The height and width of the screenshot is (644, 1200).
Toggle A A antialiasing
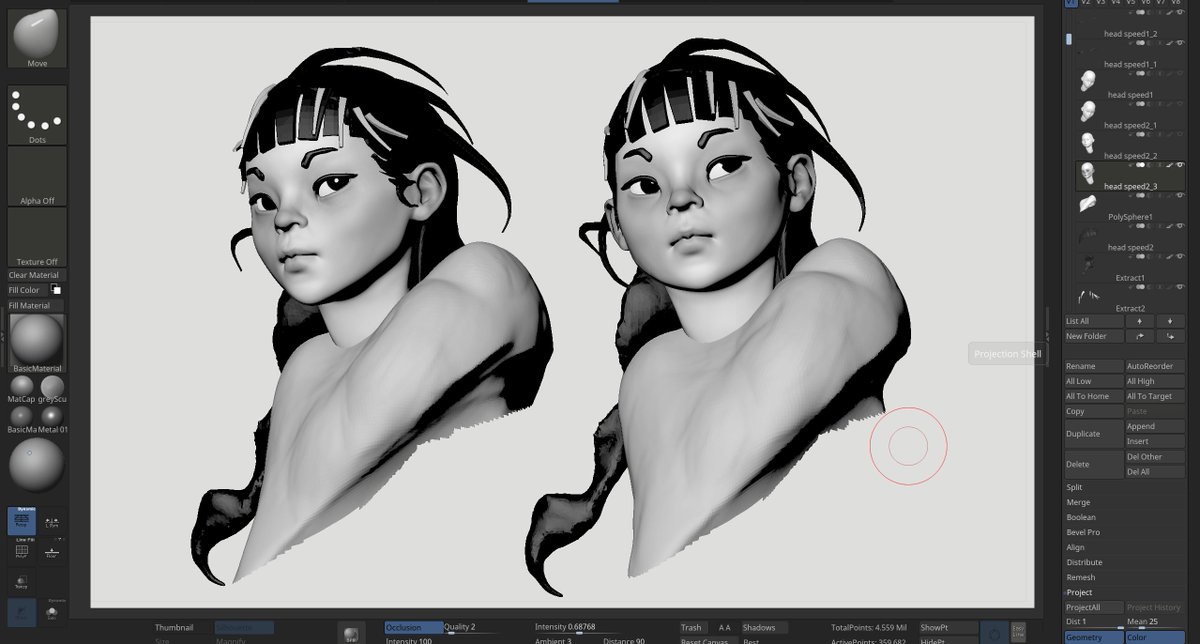(725, 627)
